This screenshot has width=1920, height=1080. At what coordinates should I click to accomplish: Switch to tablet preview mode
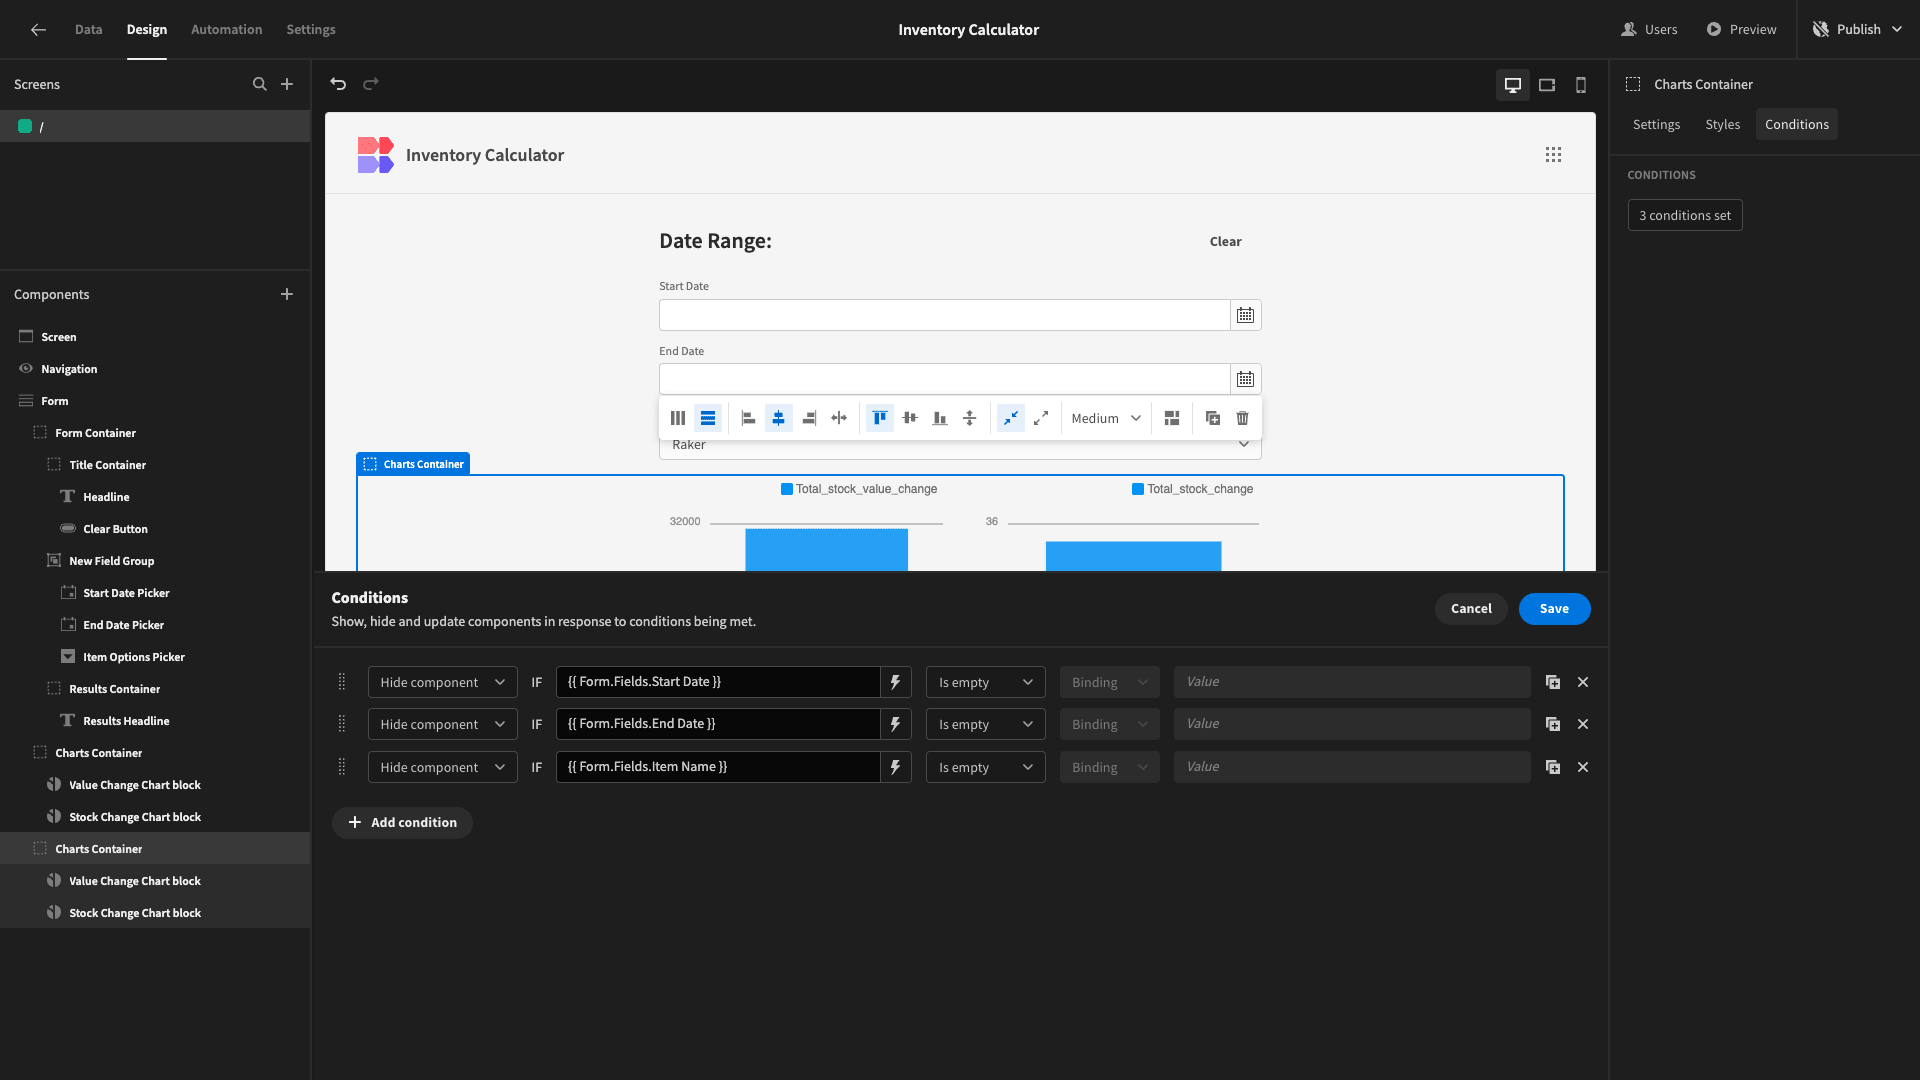1547,85
